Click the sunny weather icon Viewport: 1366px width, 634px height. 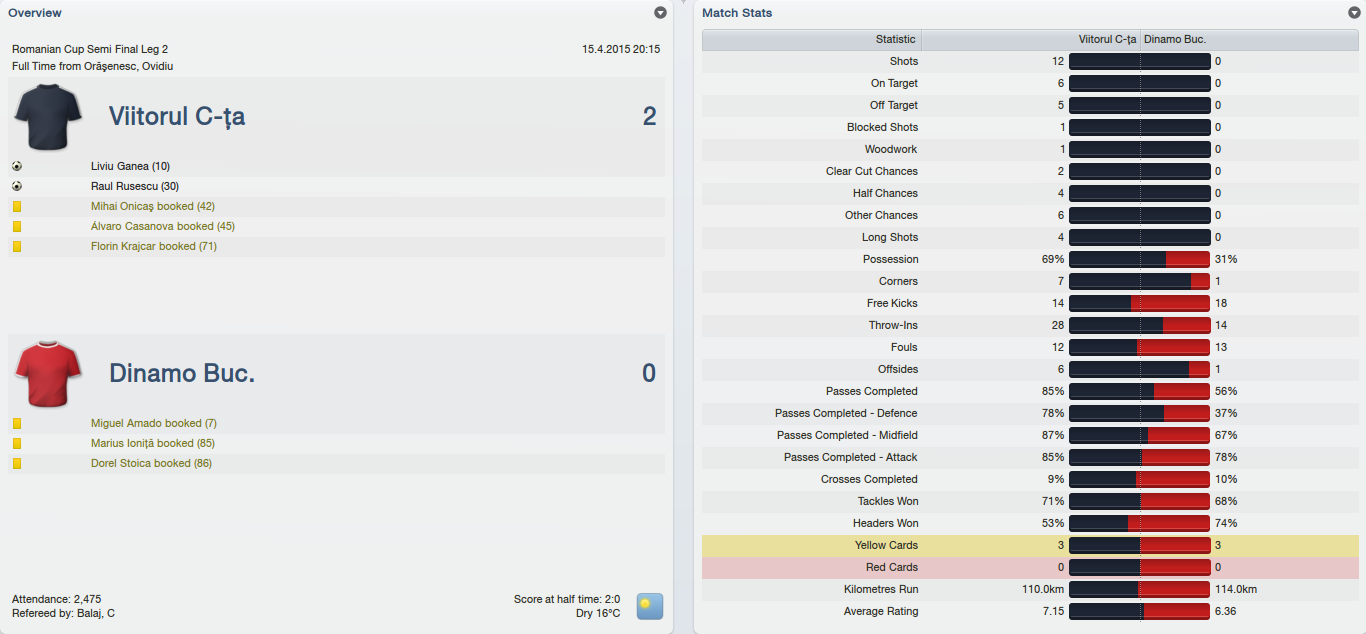pyautogui.click(x=650, y=606)
